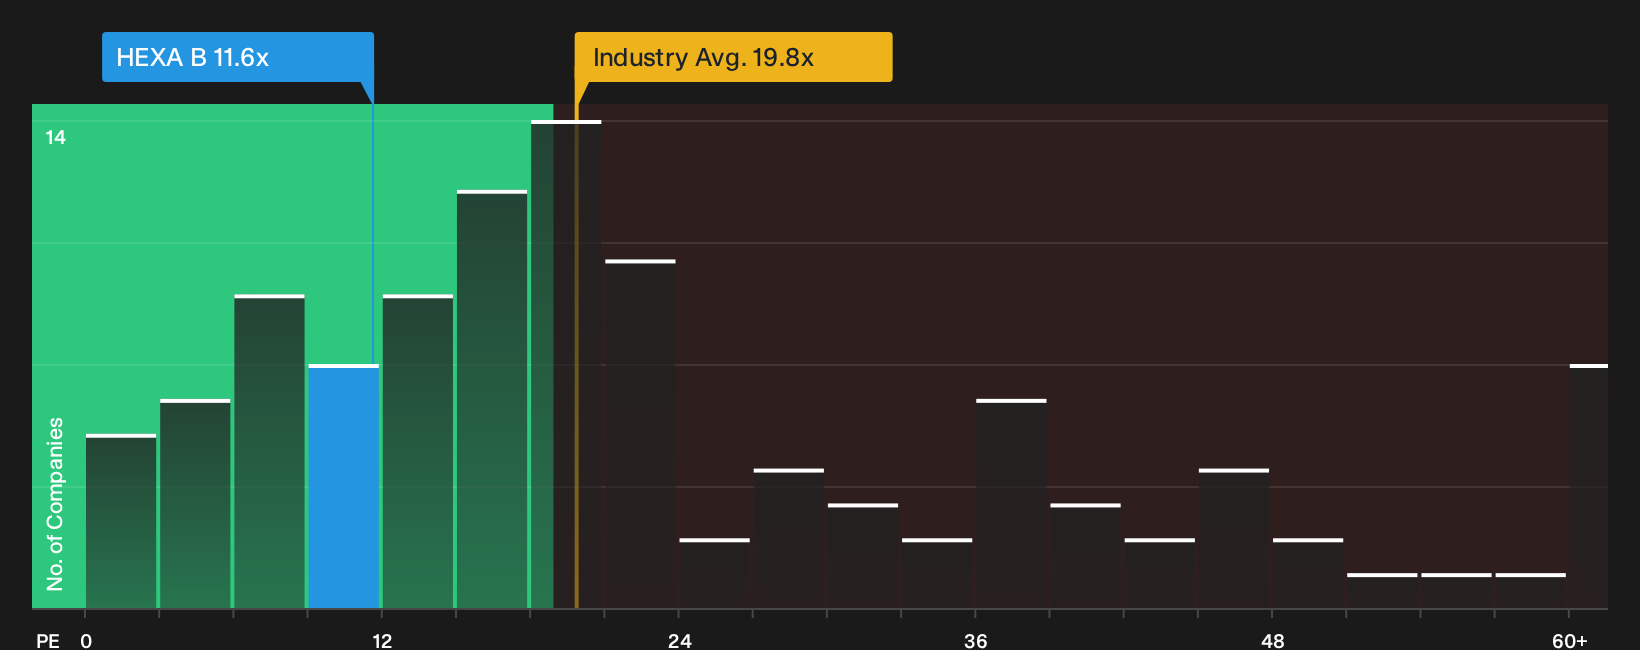The width and height of the screenshot is (1640, 650).
Task: Select the bar just right of PE 24
Action: 714,573
